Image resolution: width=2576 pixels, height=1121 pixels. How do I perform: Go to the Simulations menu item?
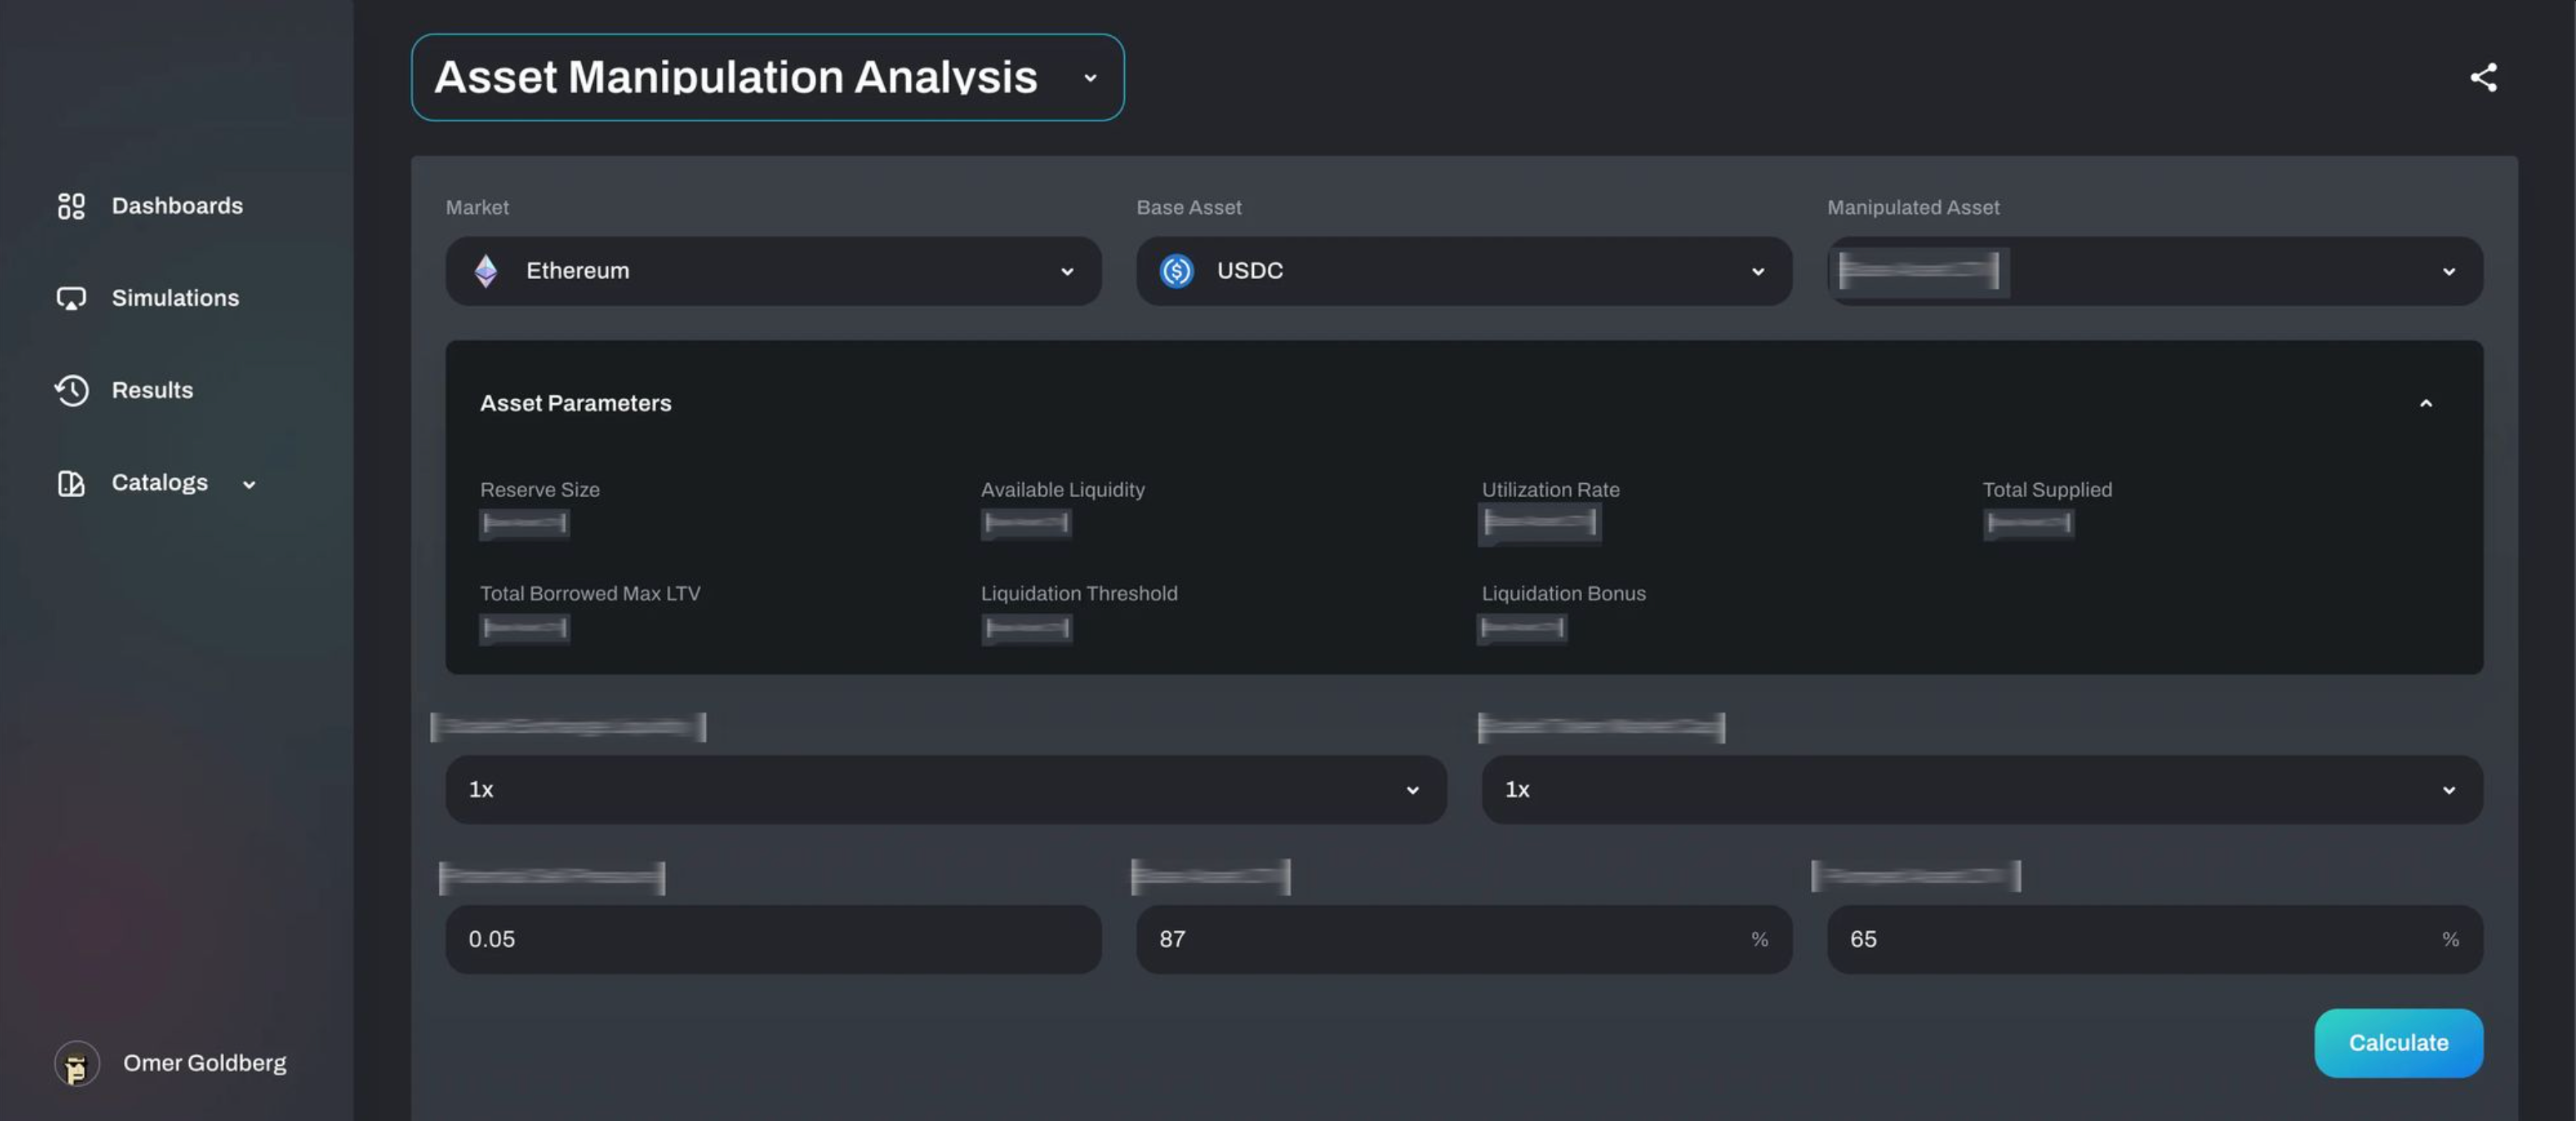pyautogui.click(x=175, y=298)
